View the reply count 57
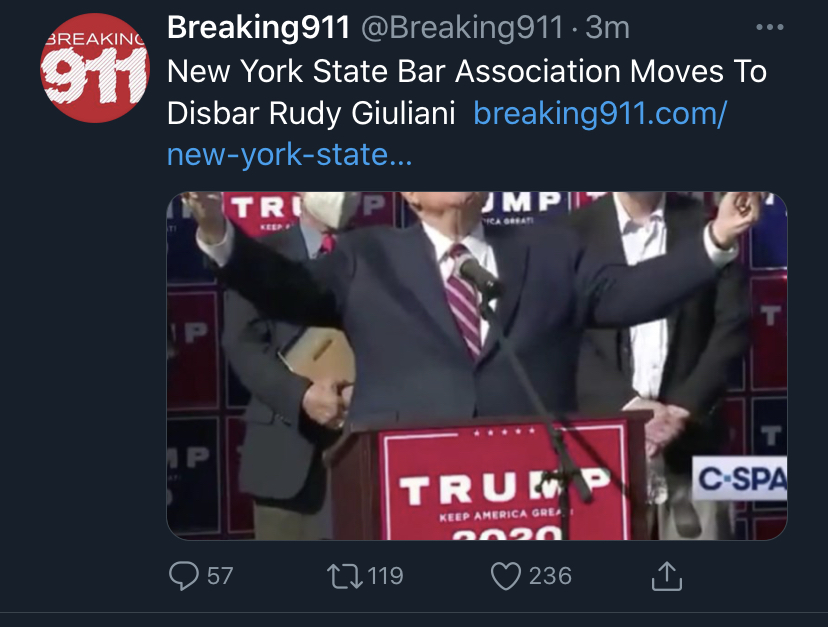Screen dimensions: 828x627 220,576
